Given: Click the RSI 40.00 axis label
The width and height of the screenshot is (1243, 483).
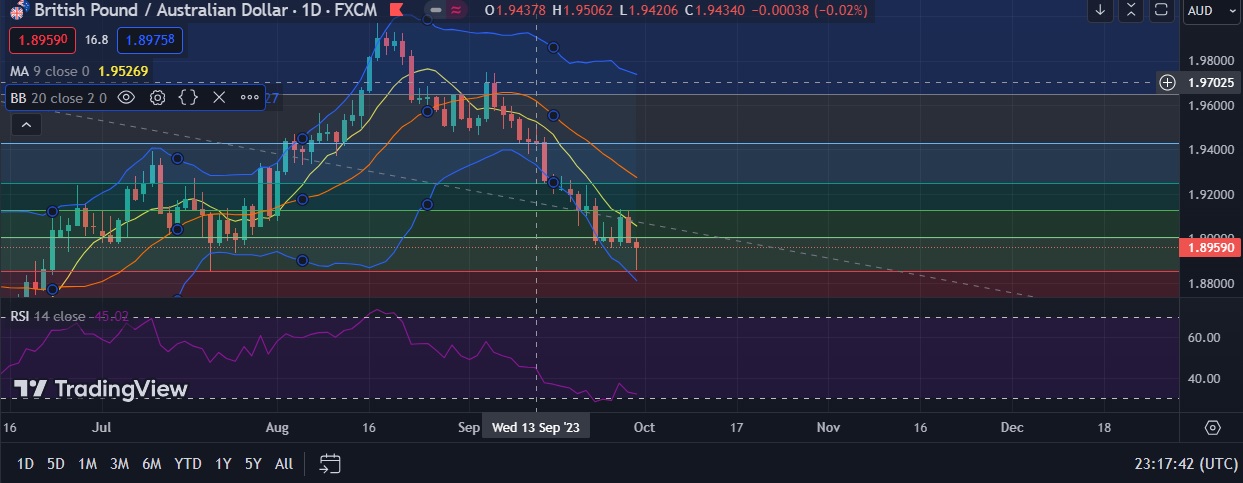Looking at the screenshot, I should point(1203,378).
